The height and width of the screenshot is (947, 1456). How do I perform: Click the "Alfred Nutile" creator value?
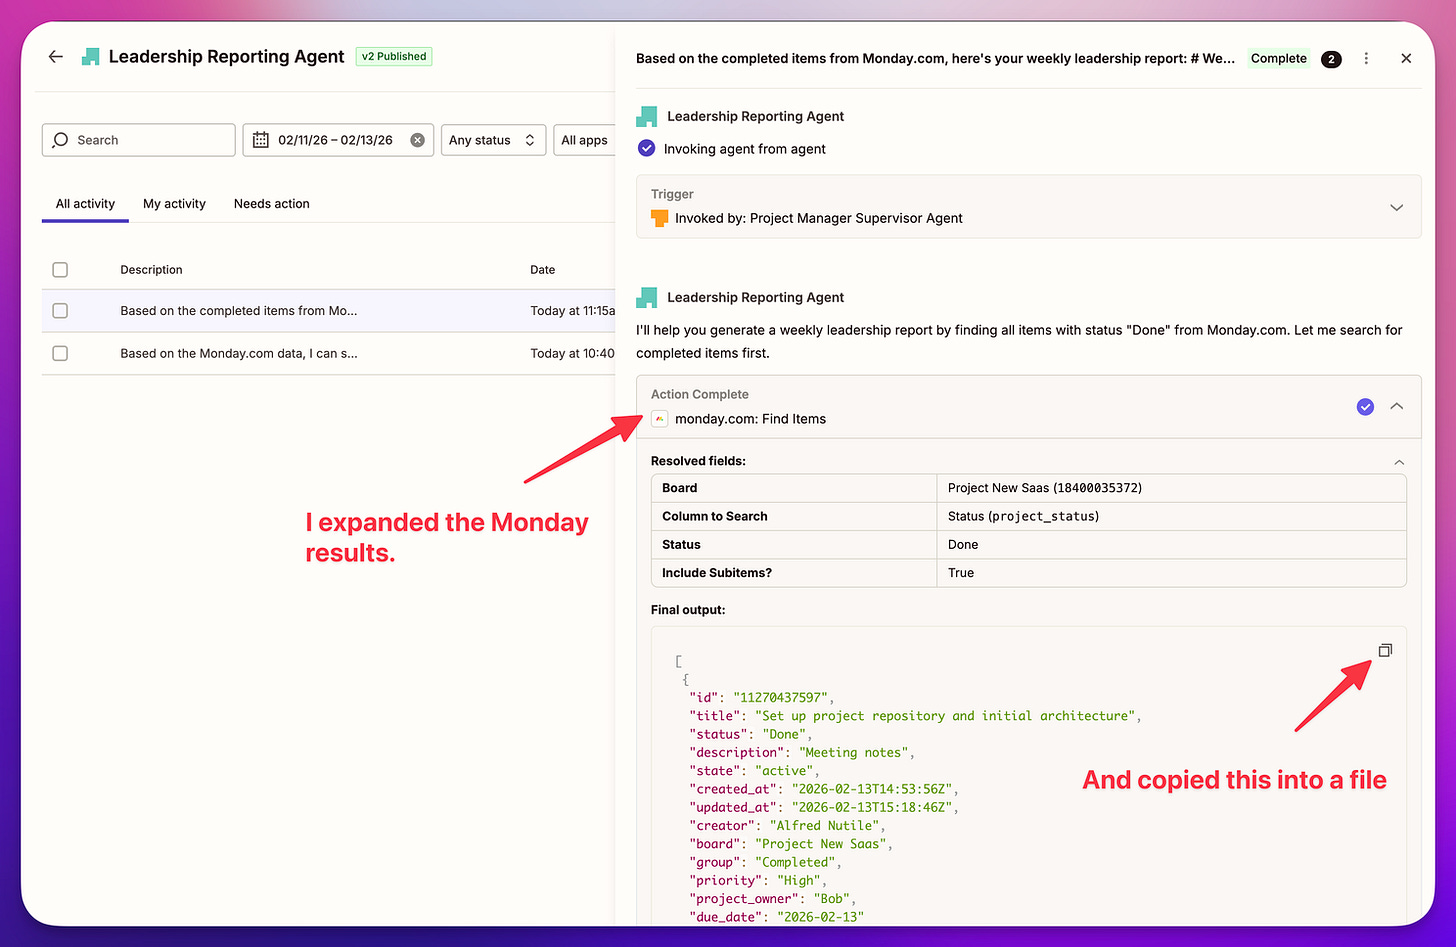[824, 826]
